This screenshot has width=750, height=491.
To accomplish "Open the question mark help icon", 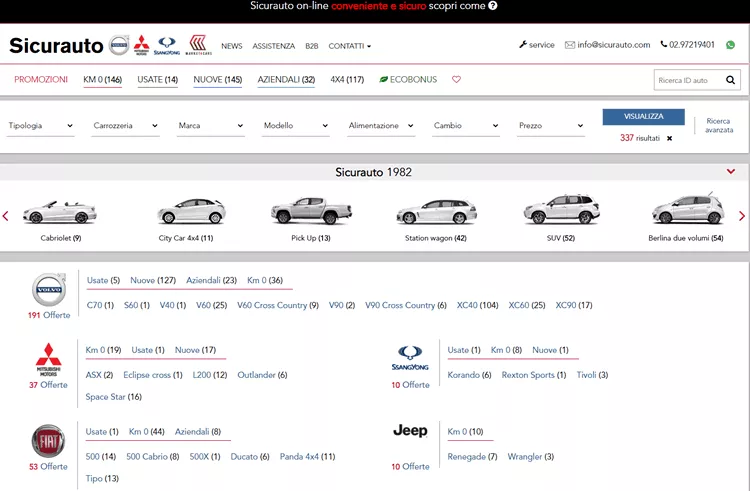I will click(493, 6).
